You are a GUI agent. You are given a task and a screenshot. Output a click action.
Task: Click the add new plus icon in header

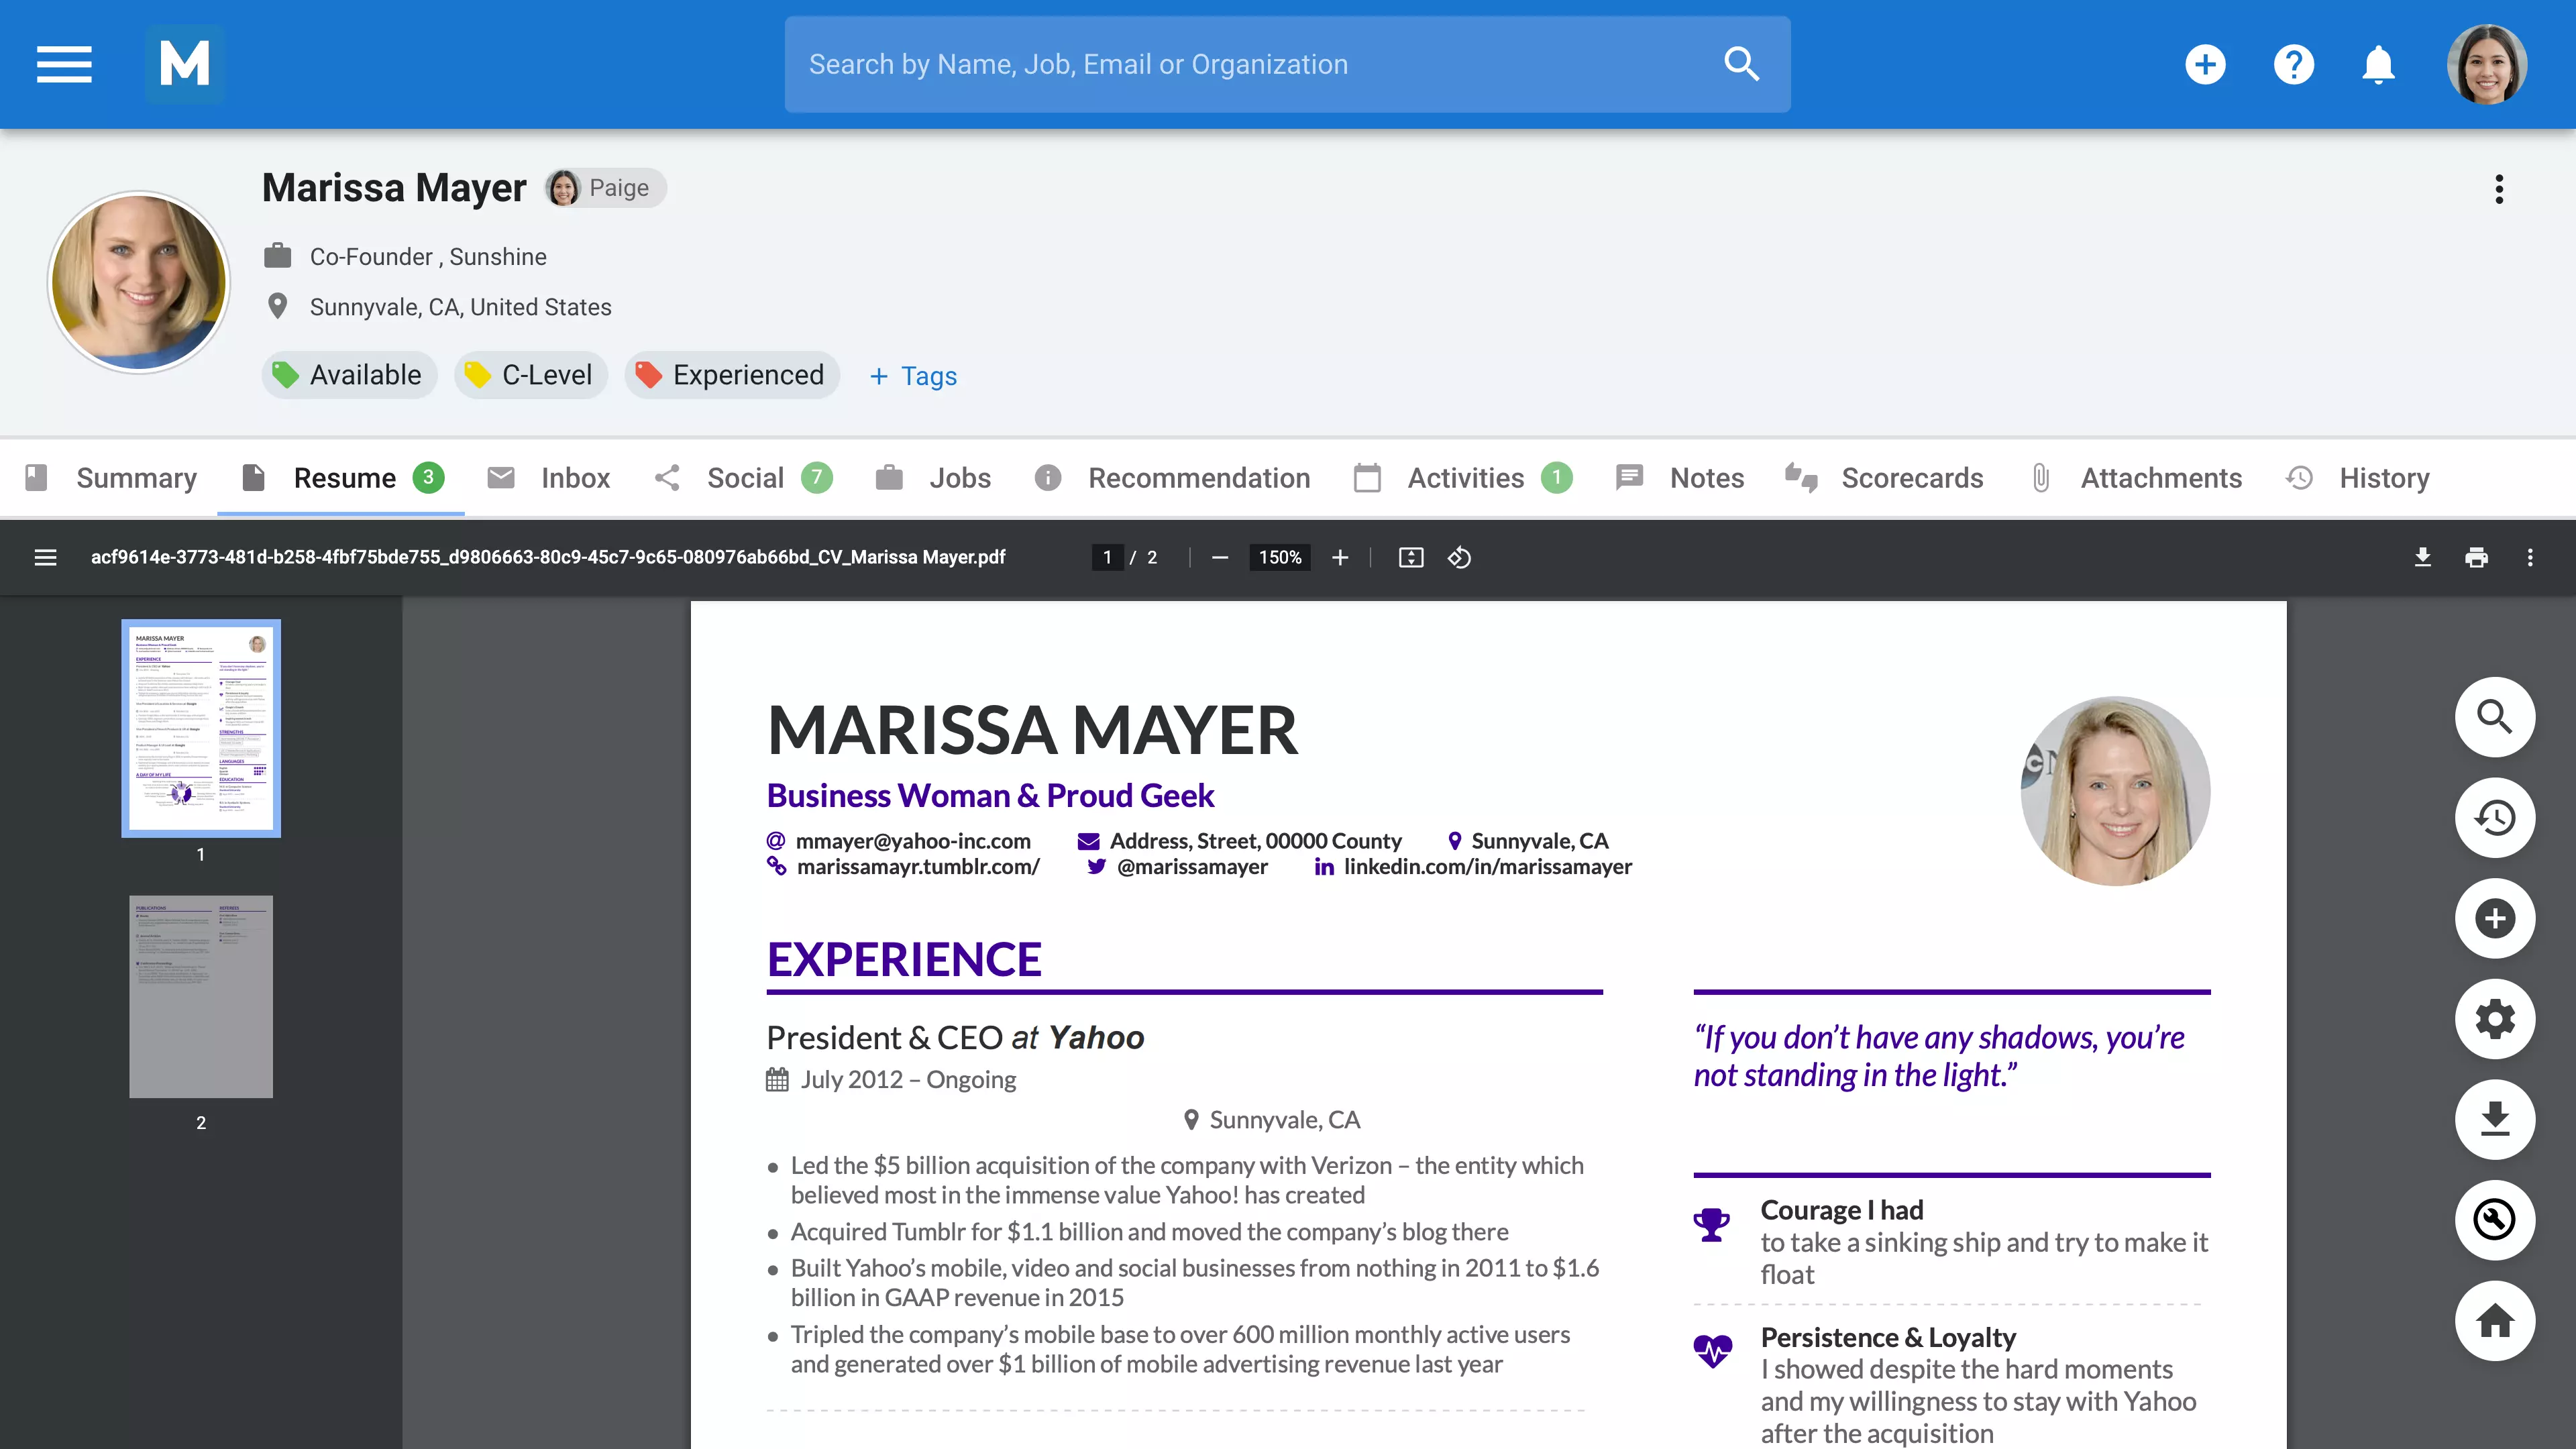pos(2205,64)
